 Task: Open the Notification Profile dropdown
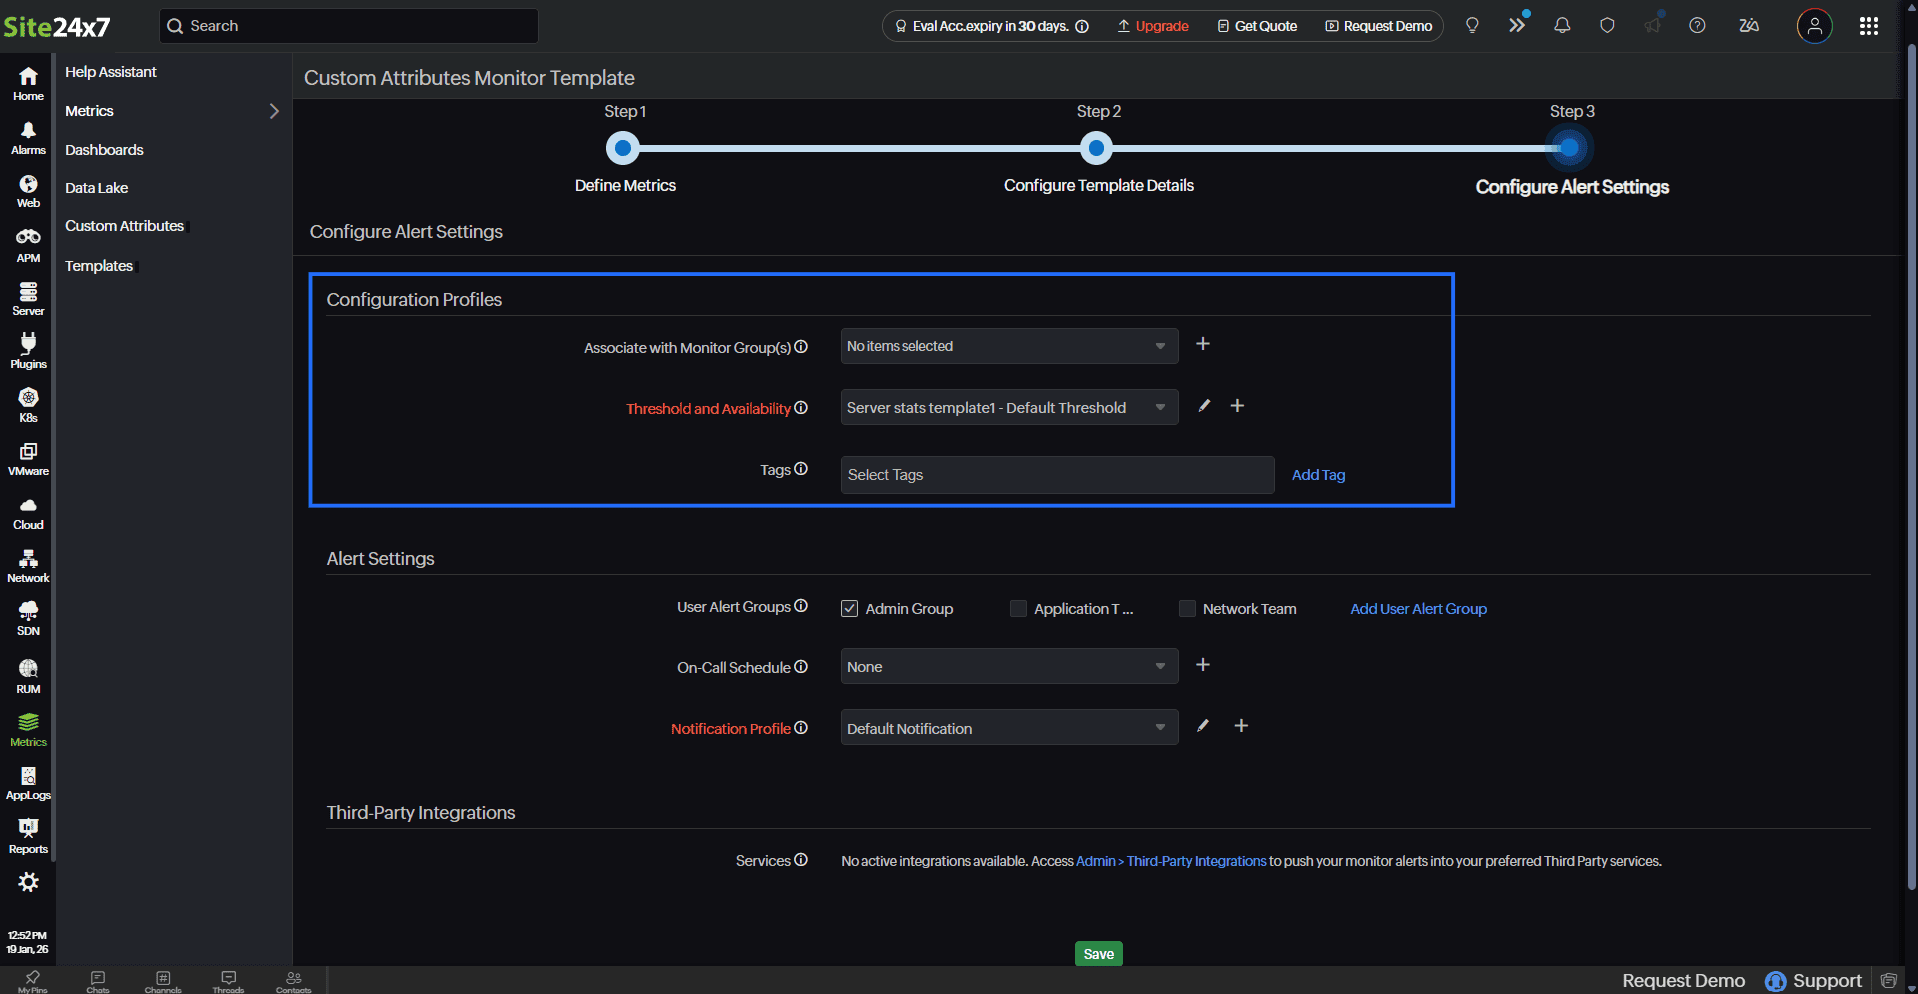coord(1008,728)
